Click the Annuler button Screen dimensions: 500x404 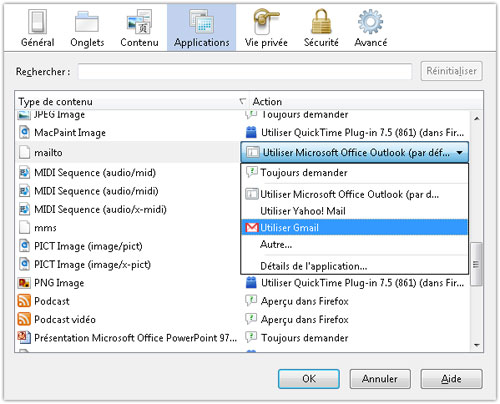point(380,379)
